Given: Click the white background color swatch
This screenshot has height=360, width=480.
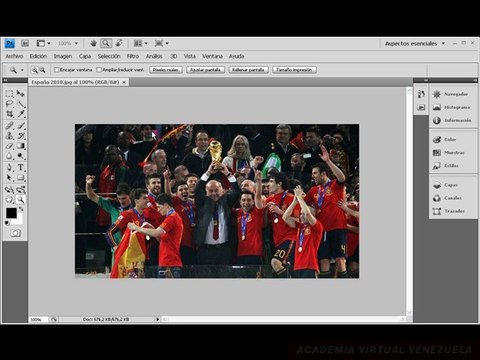Looking at the screenshot, I should coord(19,221).
